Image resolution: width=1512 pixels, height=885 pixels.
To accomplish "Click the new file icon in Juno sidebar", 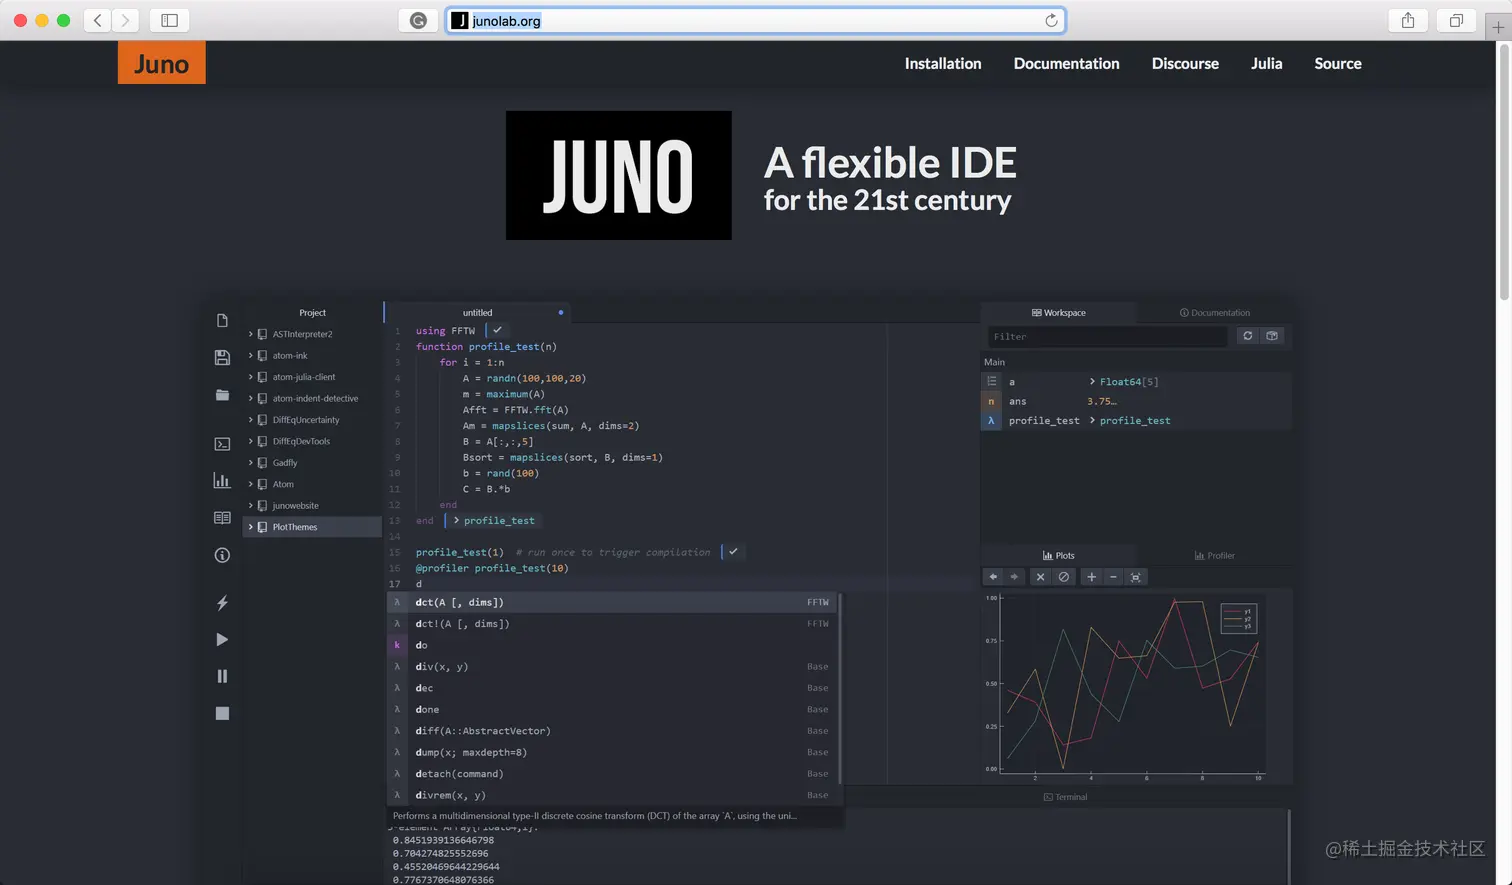I will point(222,320).
